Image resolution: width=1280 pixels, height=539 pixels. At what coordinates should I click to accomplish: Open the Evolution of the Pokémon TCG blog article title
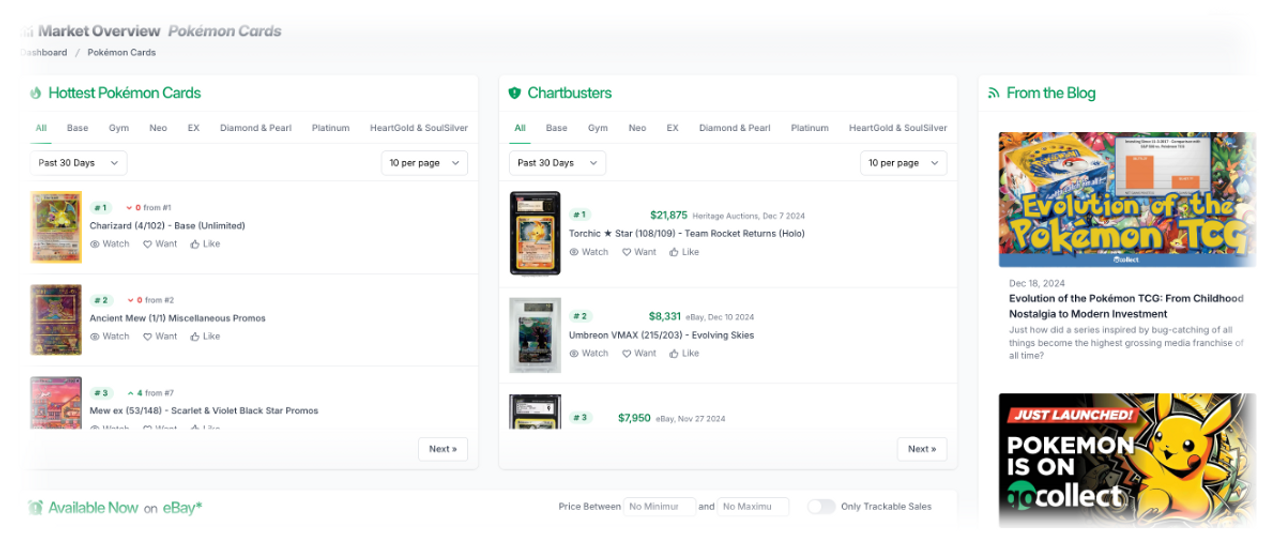click(x=1126, y=306)
